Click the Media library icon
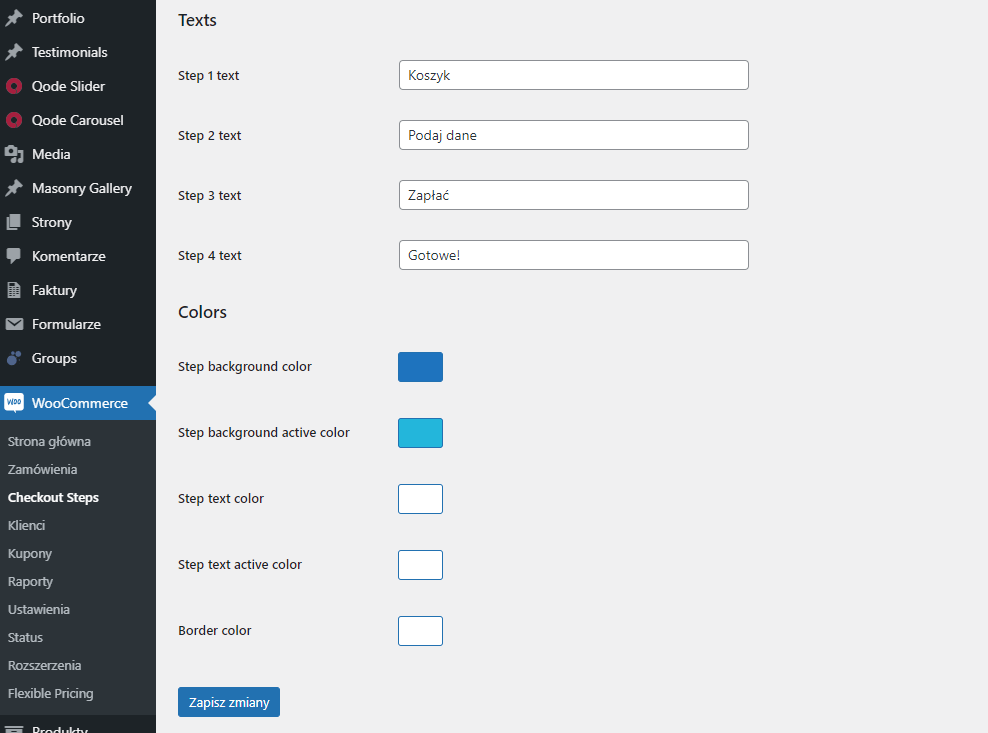 pos(14,154)
